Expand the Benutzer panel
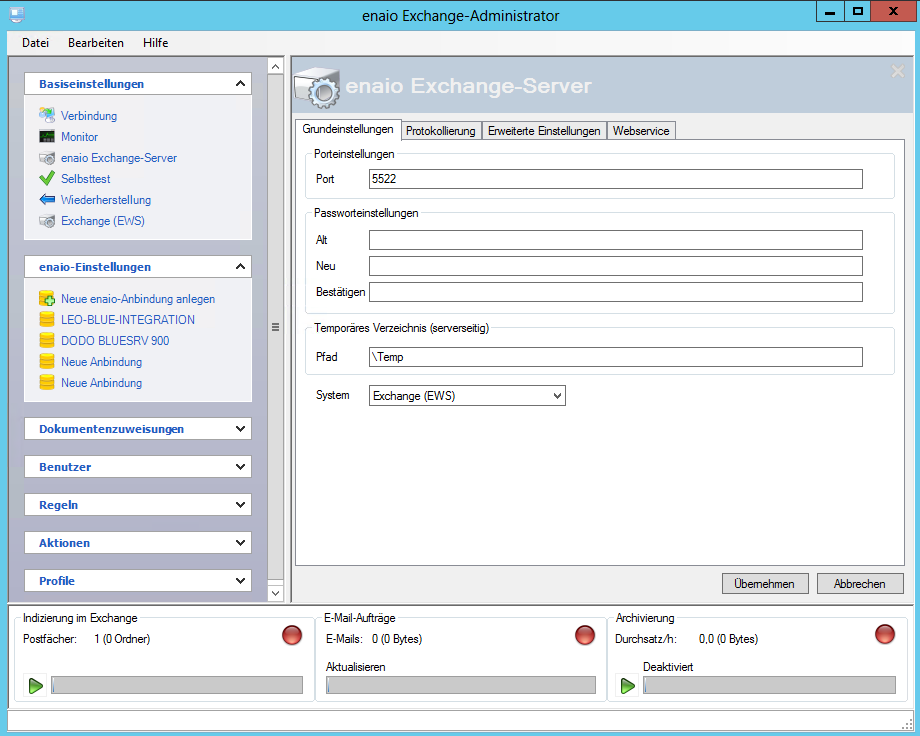Viewport: 920px width, 736px height. 240,467
